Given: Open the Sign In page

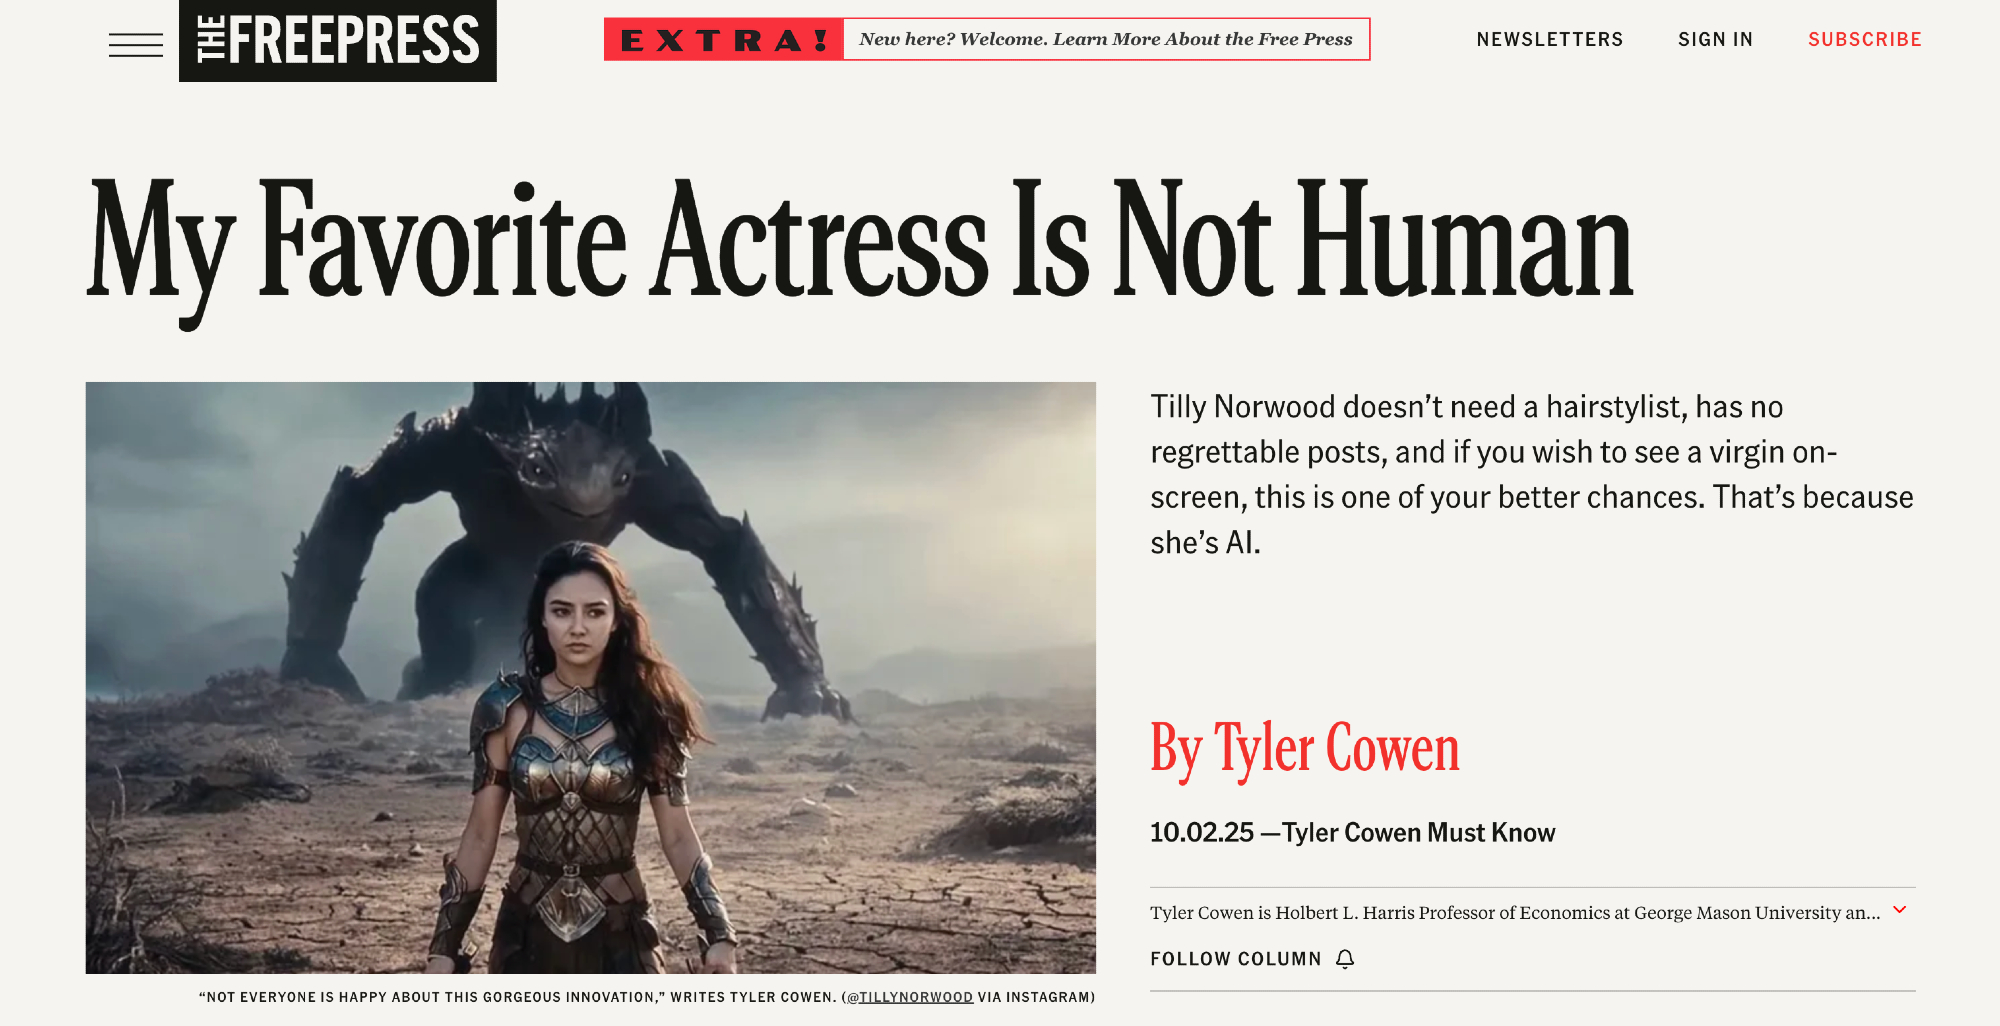Looking at the screenshot, I should (x=1716, y=39).
